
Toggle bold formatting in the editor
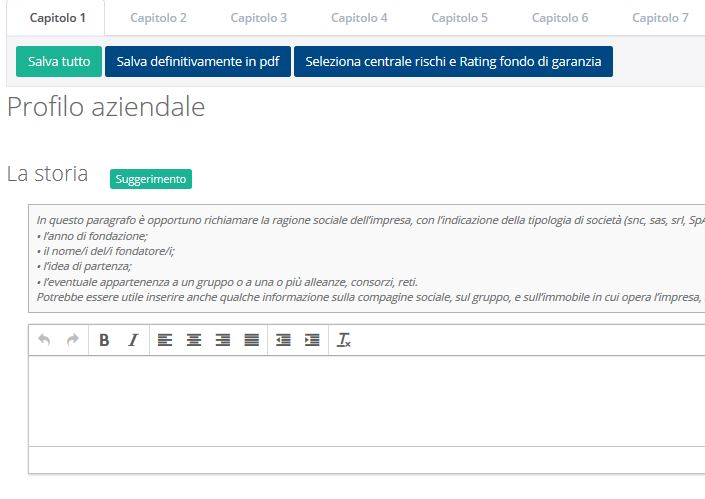coord(104,340)
